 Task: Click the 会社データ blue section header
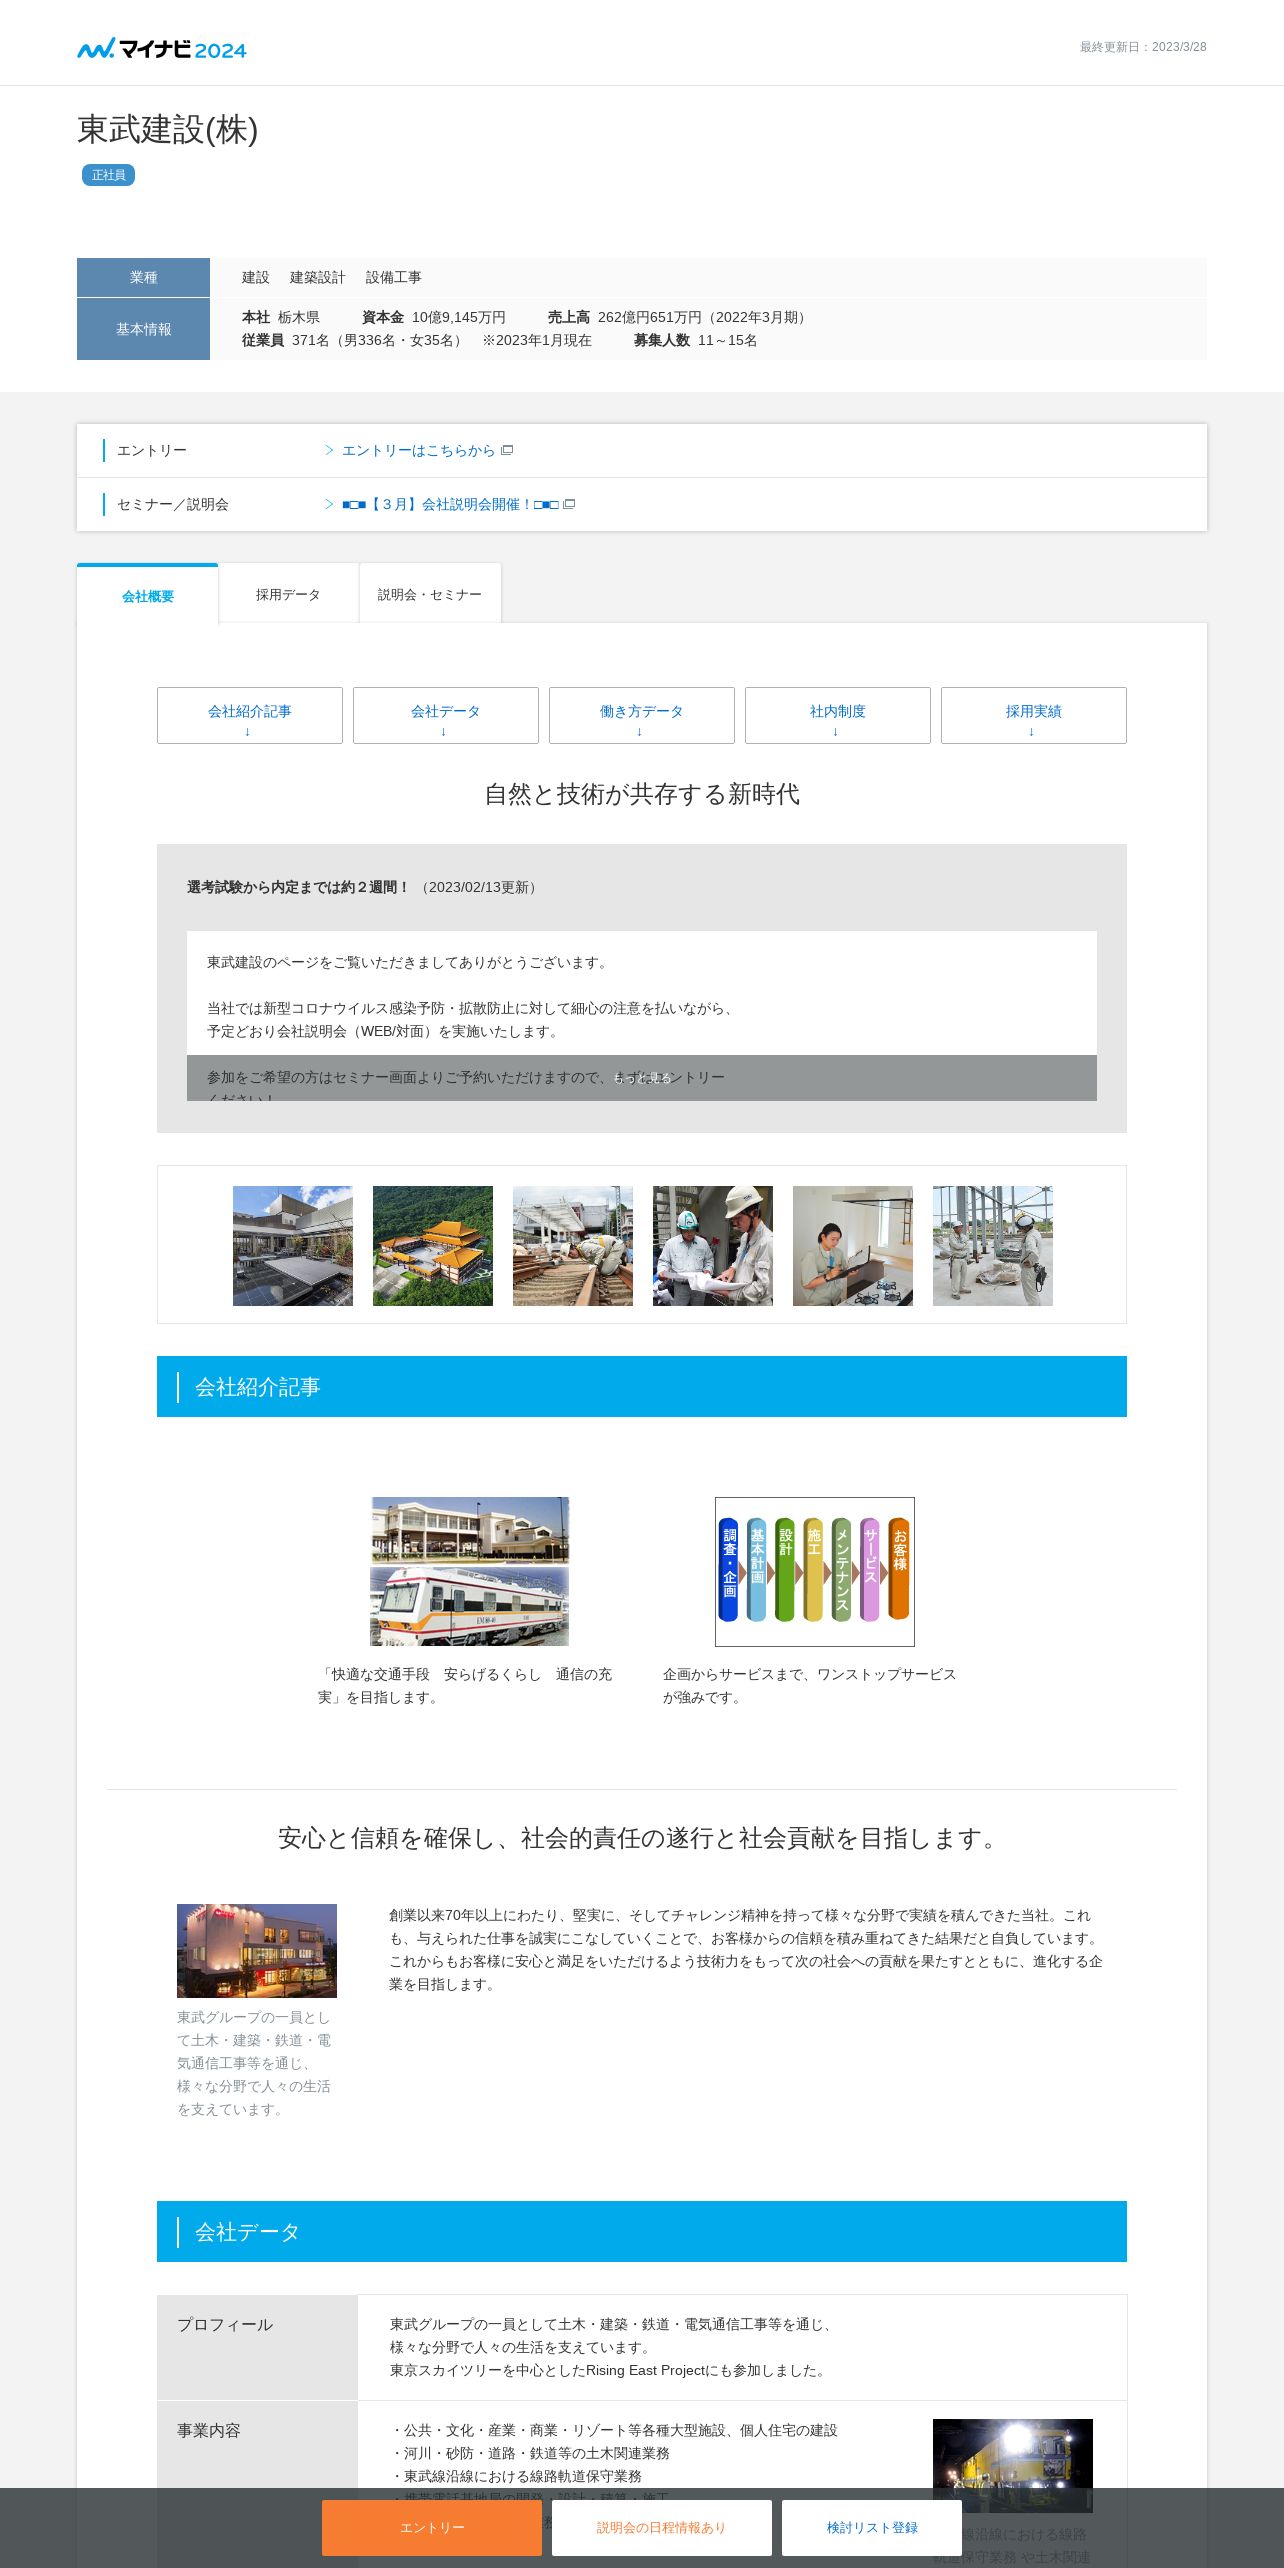tap(642, 2231)
